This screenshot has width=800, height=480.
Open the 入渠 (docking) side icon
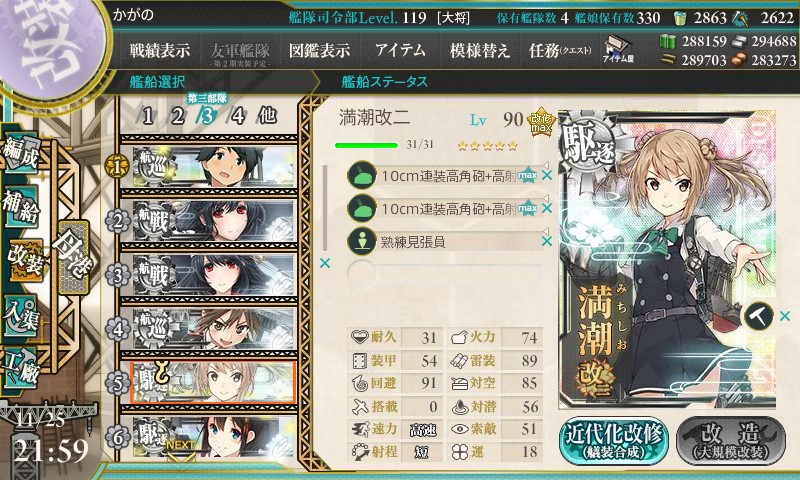pos(21,315)
